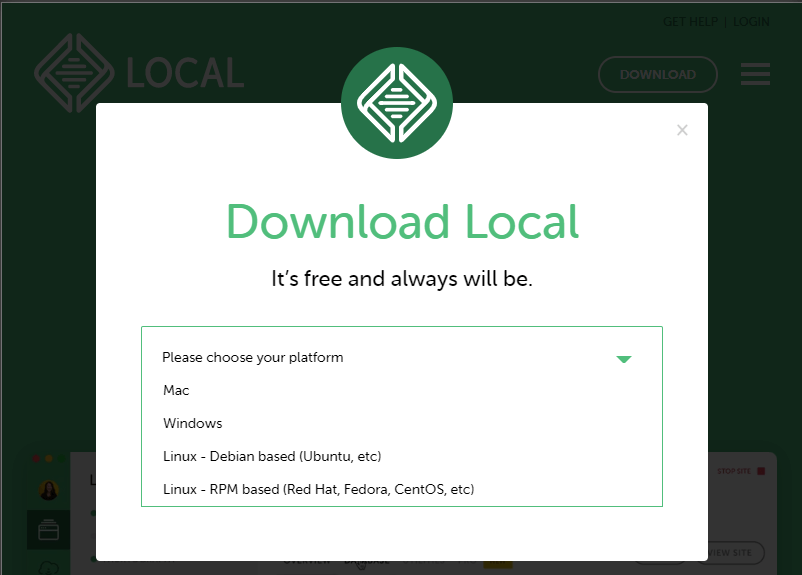The height and width of the screenshot is (575, 802).
Task: Open the platform dropdown arrow
Action: [x=623, y=359]
